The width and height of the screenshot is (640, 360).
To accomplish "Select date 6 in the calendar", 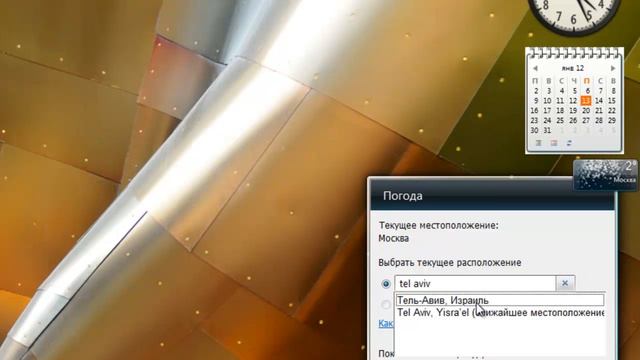I will (x=587, y=91).
